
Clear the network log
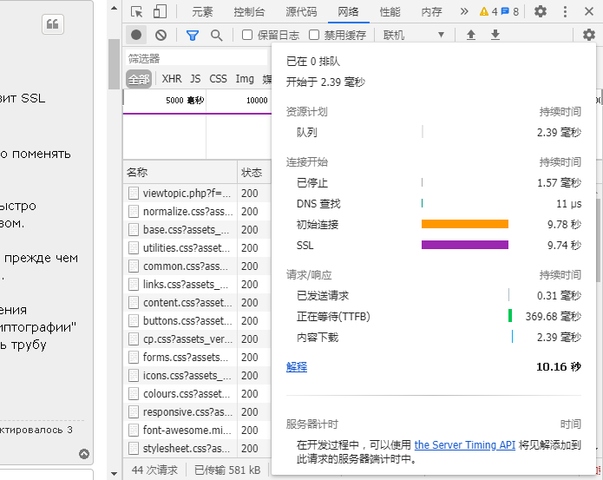tap(160, 35)
